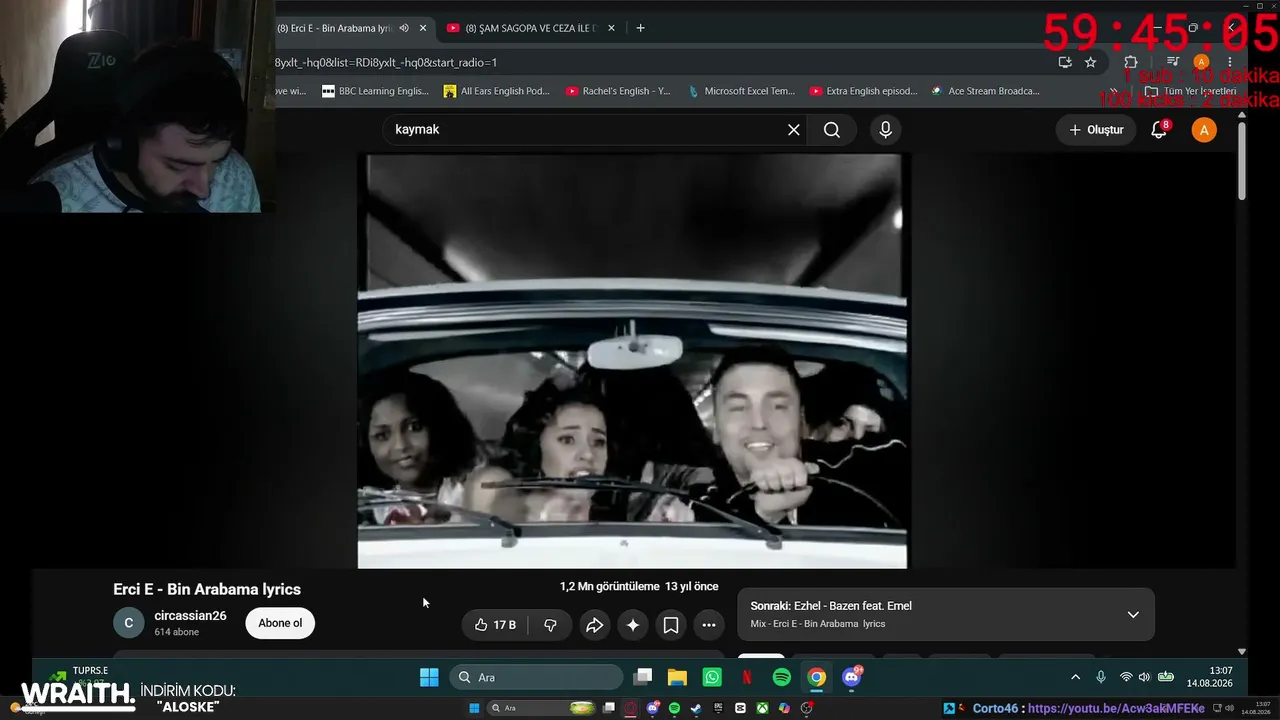This screenshot has width=1280, height=720.
Task: Click the YouTube page vertical scrollbar
Action: (x=1242, y=162)
